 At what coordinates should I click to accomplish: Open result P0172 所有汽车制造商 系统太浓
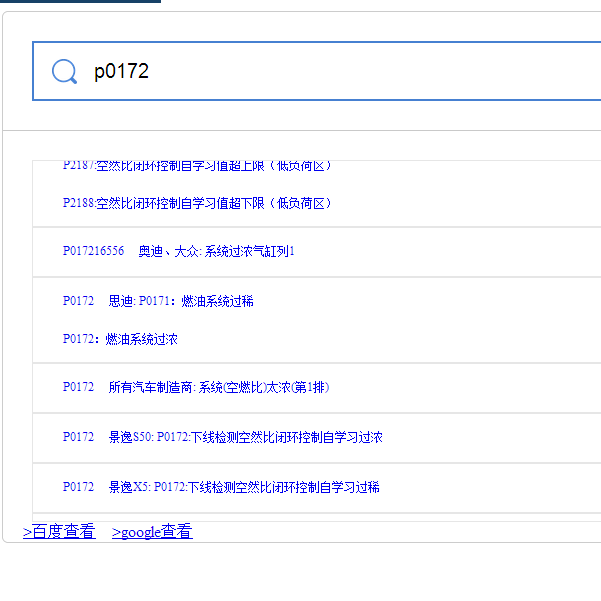point(196,387)
